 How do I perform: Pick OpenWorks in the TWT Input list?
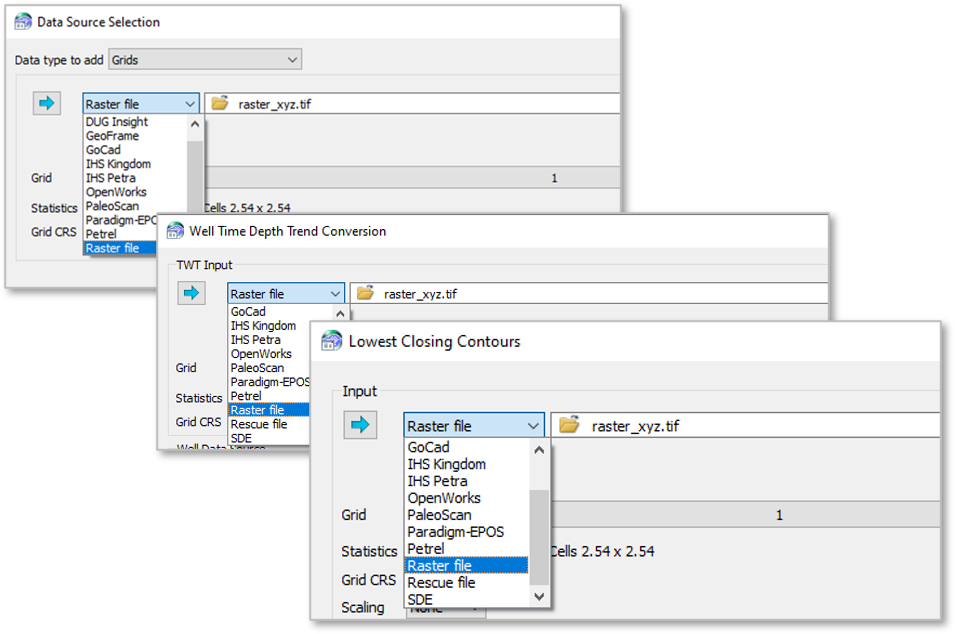tap(261, 353)
